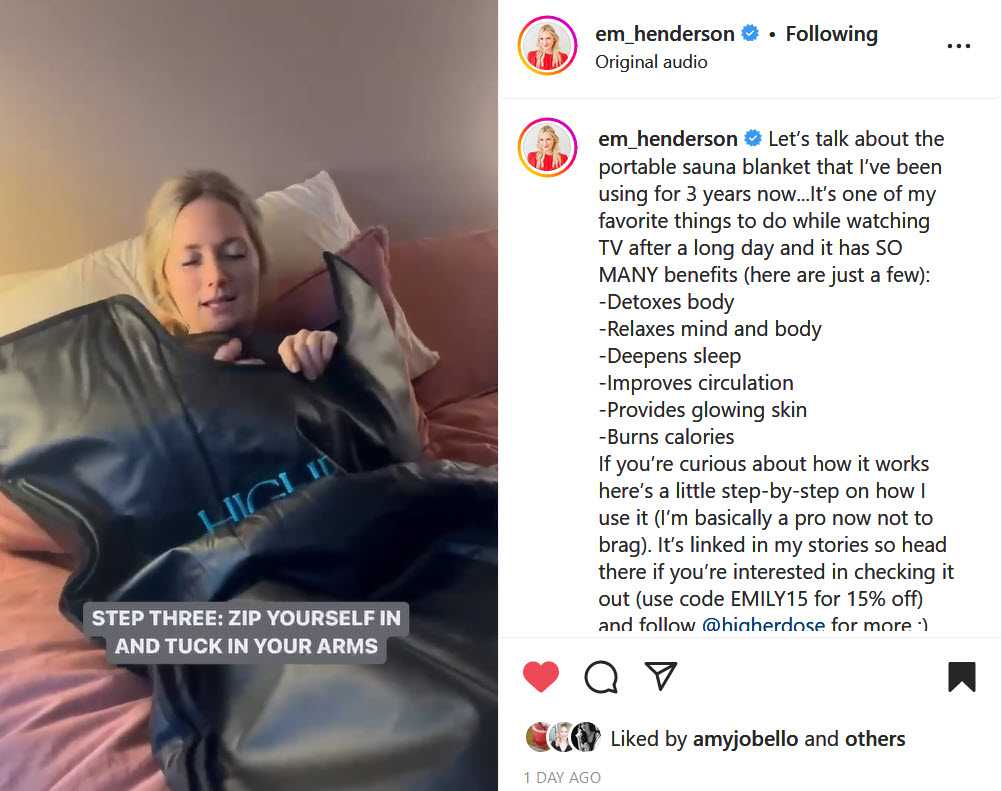Click the verified badge in header
Viewport: 1002px width, 791px height.
tap(750, 33)
